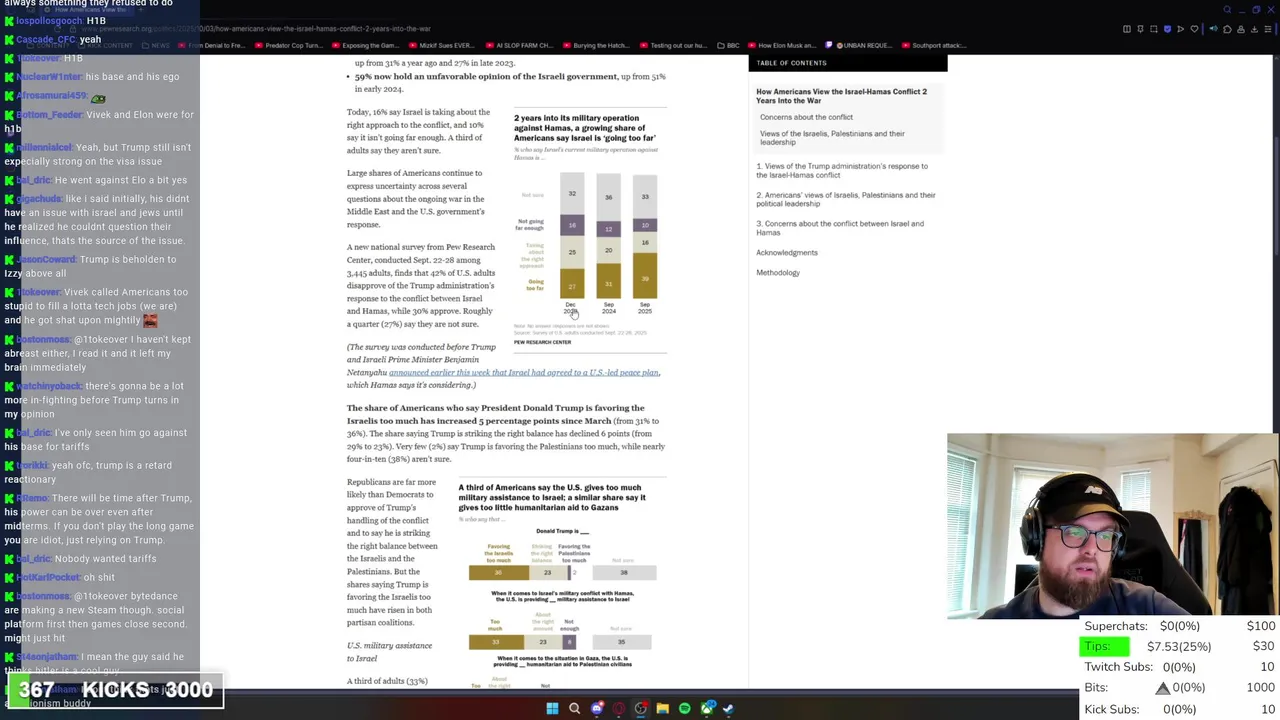Go to 'How Americans View the Israel-Hamas Conflict' heading link
The height and width of the screenshot is (720, 1280).
(x=841, y=96)
